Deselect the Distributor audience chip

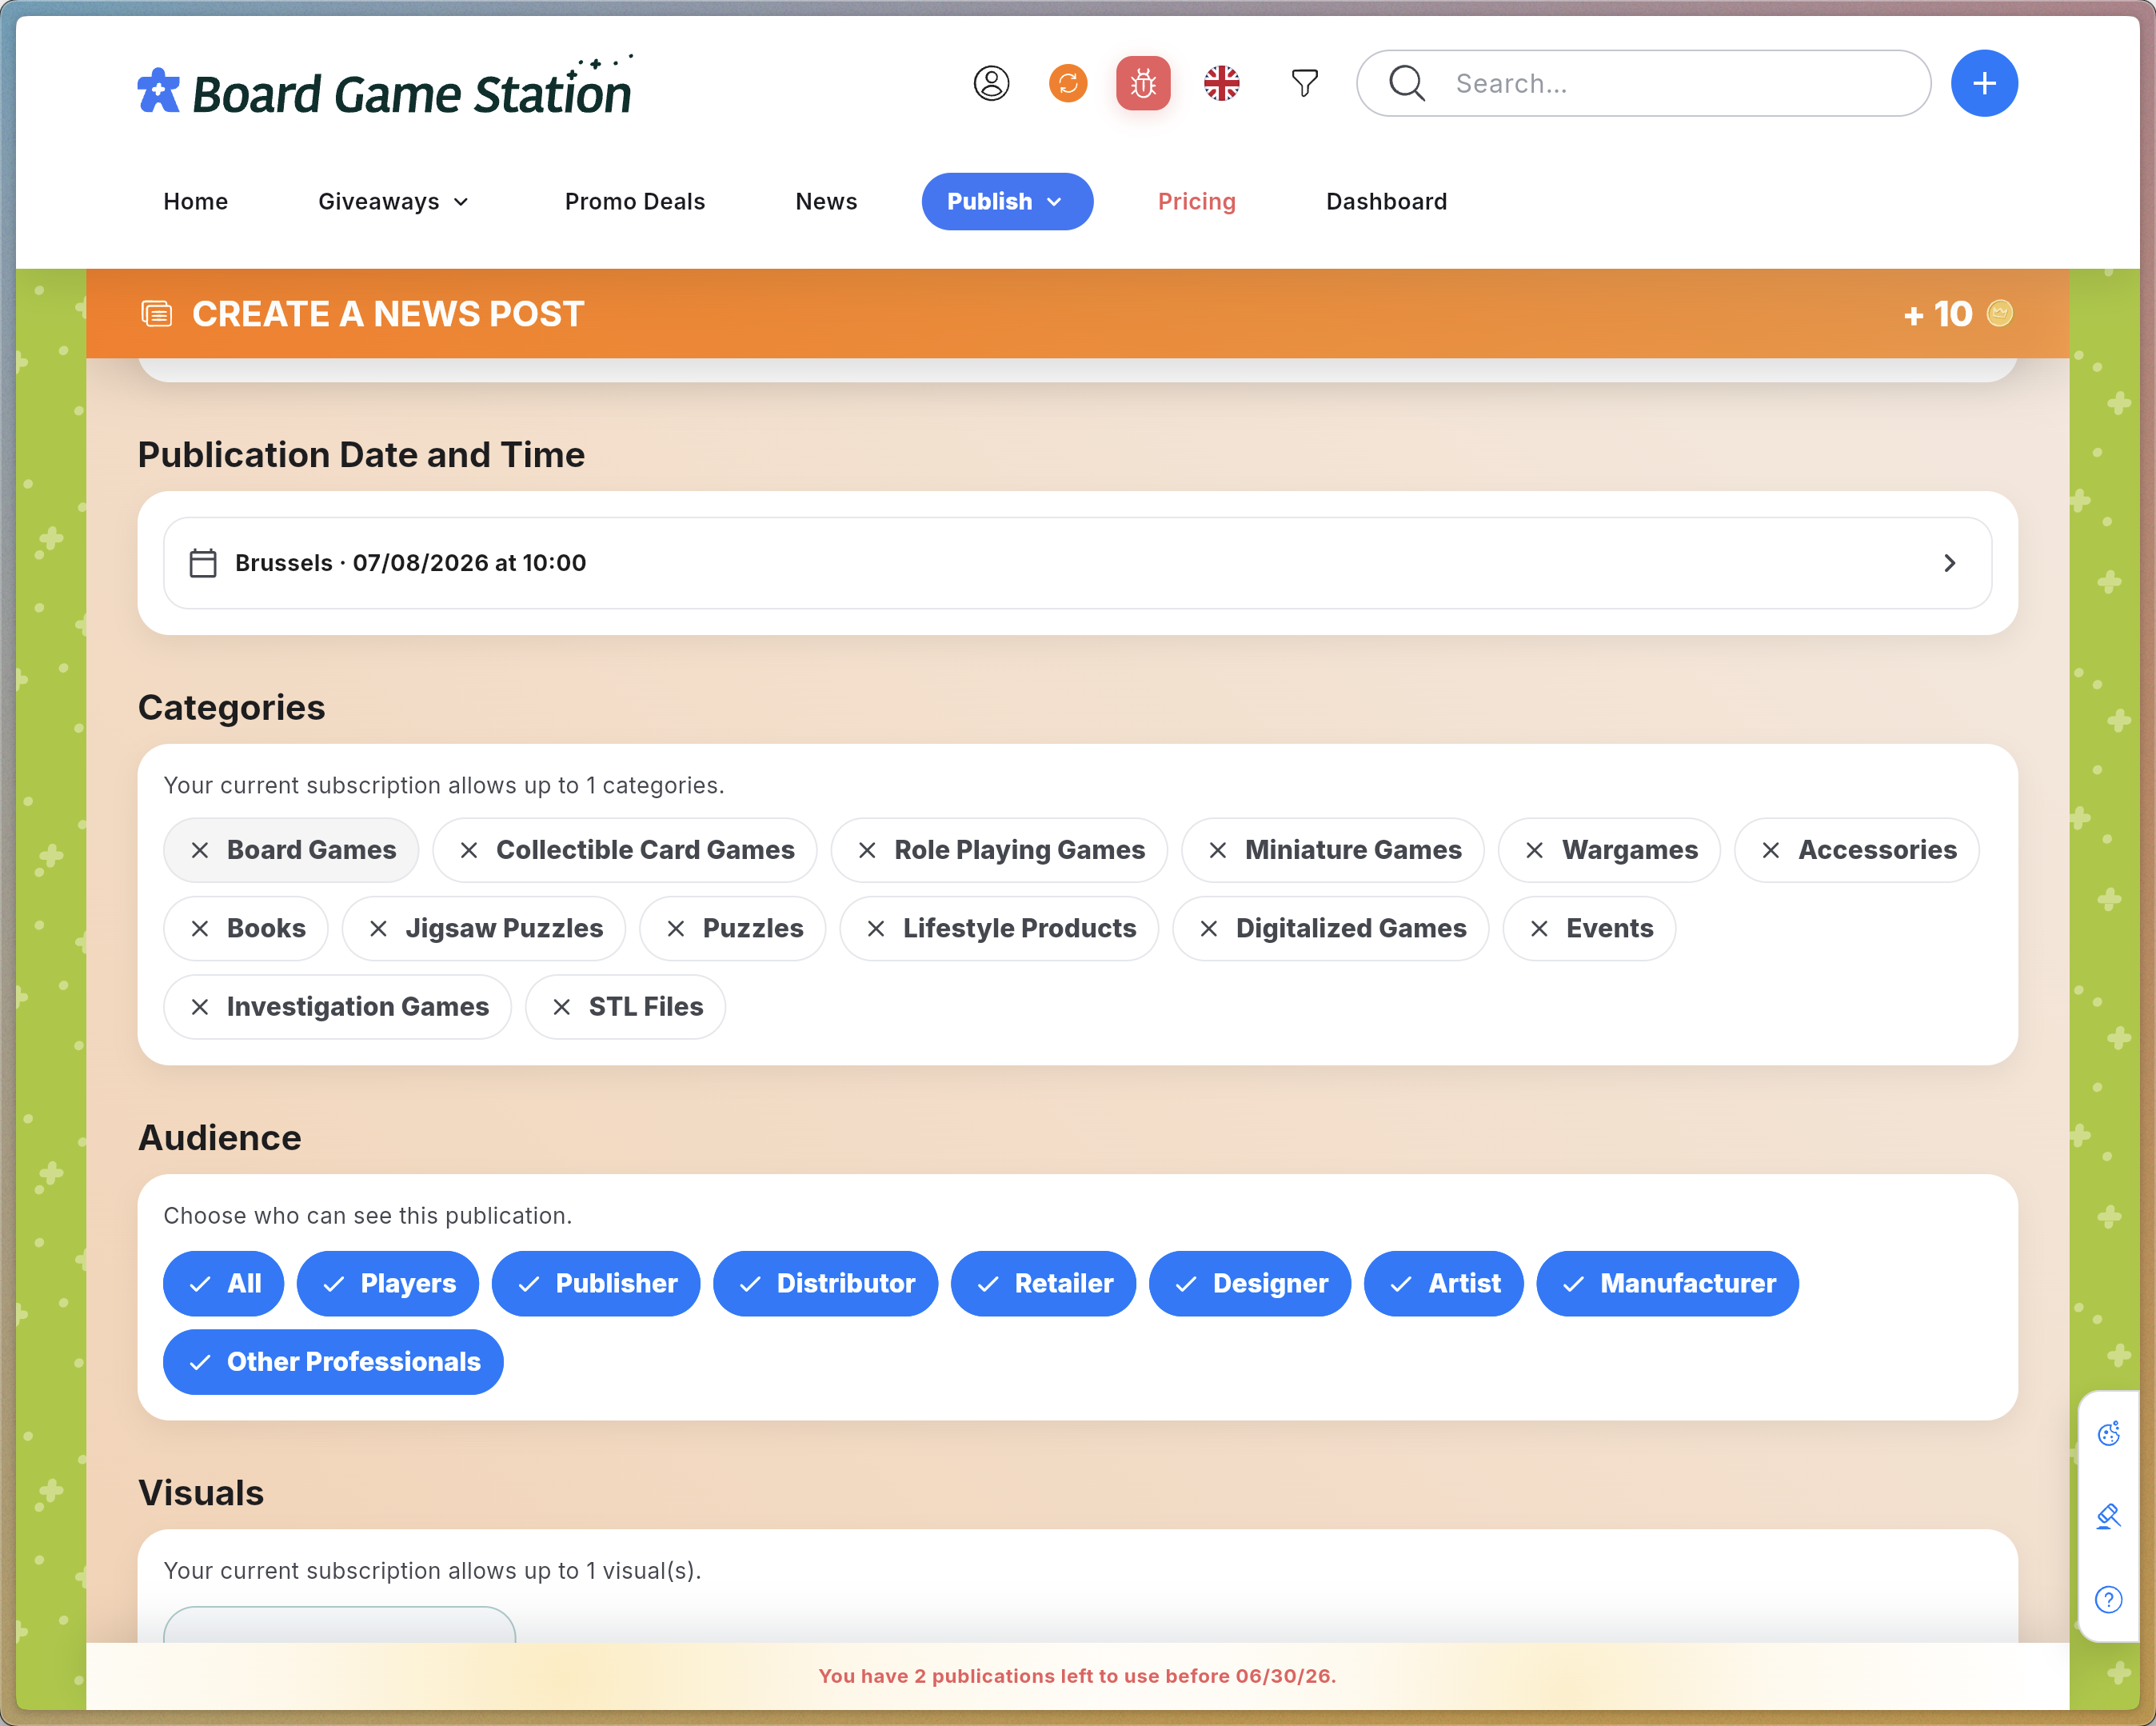(x=826, y=1284)
